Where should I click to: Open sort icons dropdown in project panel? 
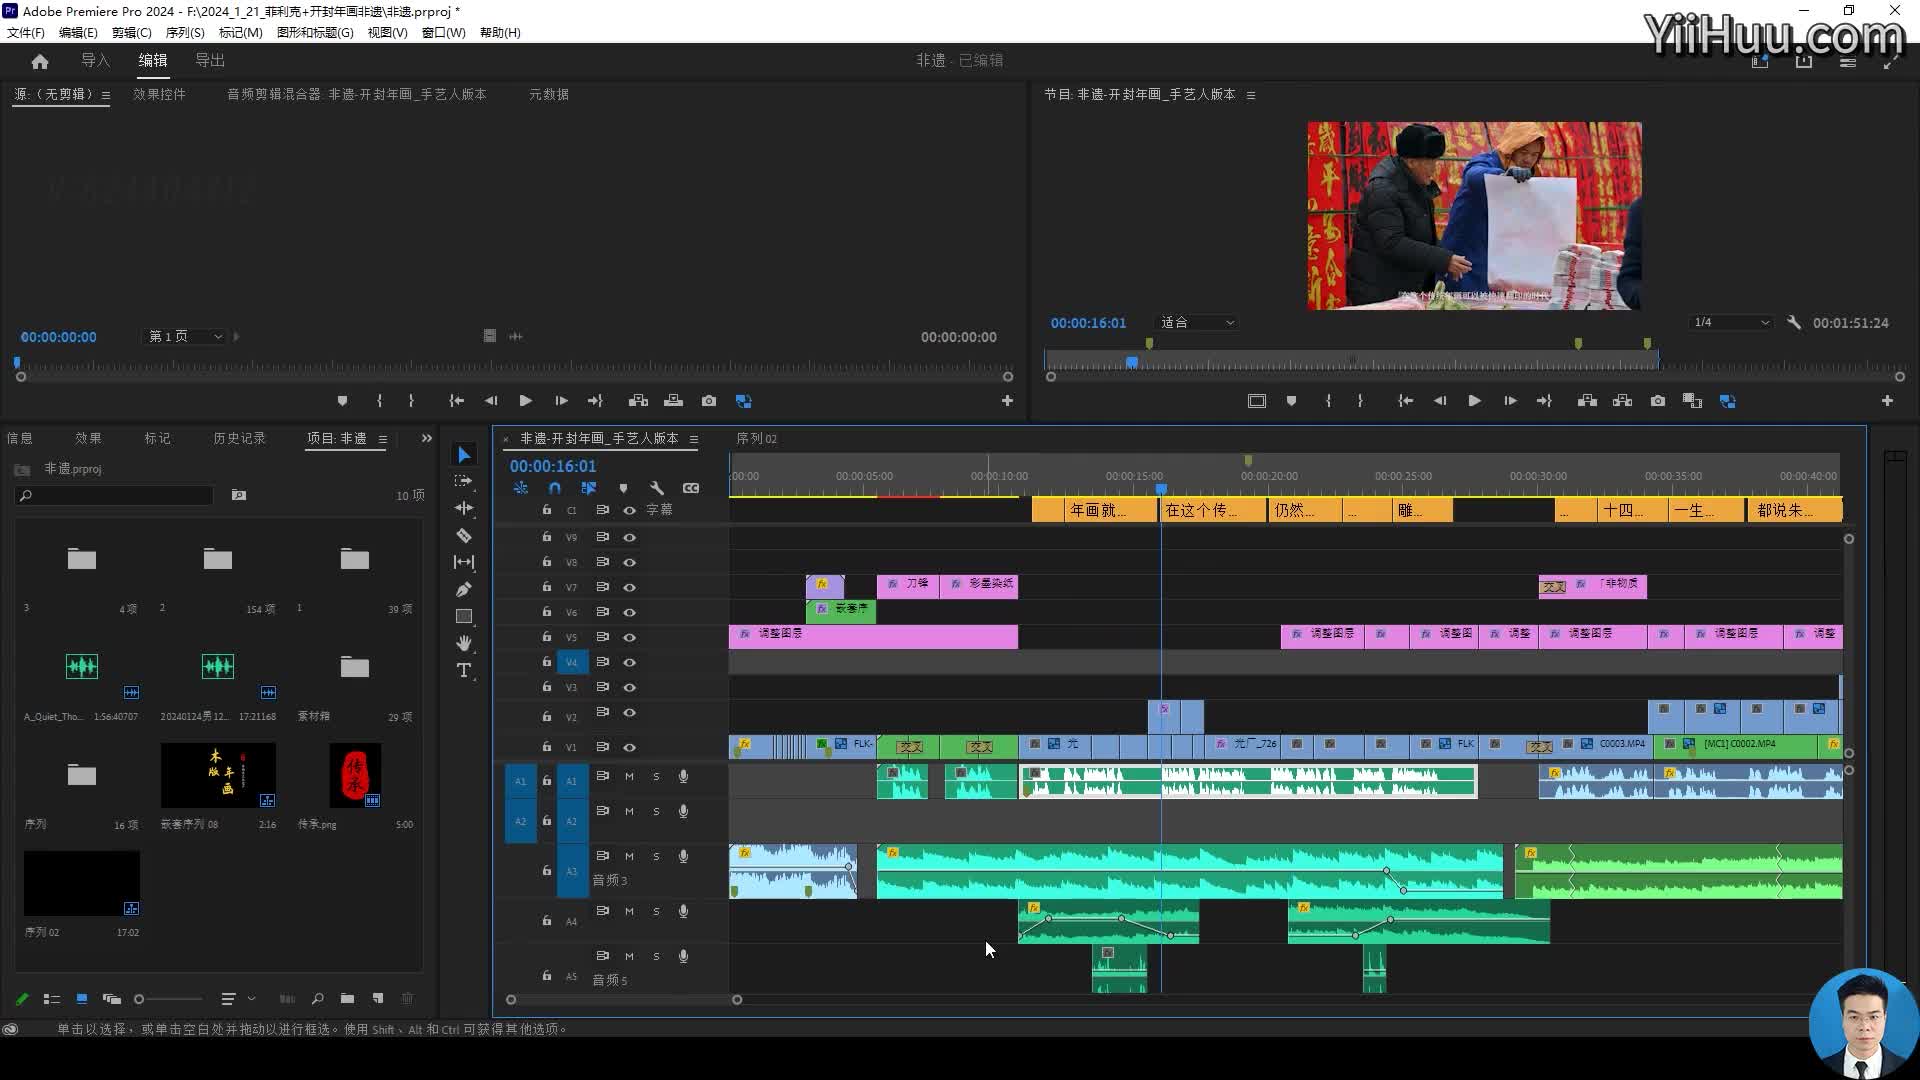(236, 999)
